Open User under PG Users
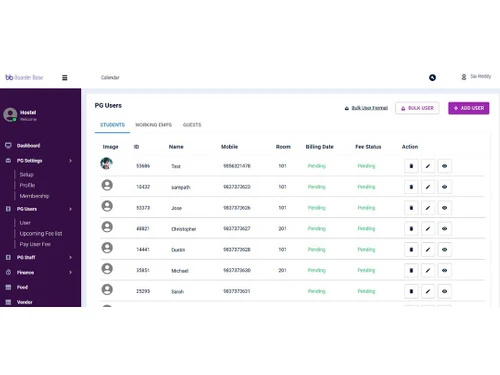The height and width of the screenshot is (375, 500). 25,223
